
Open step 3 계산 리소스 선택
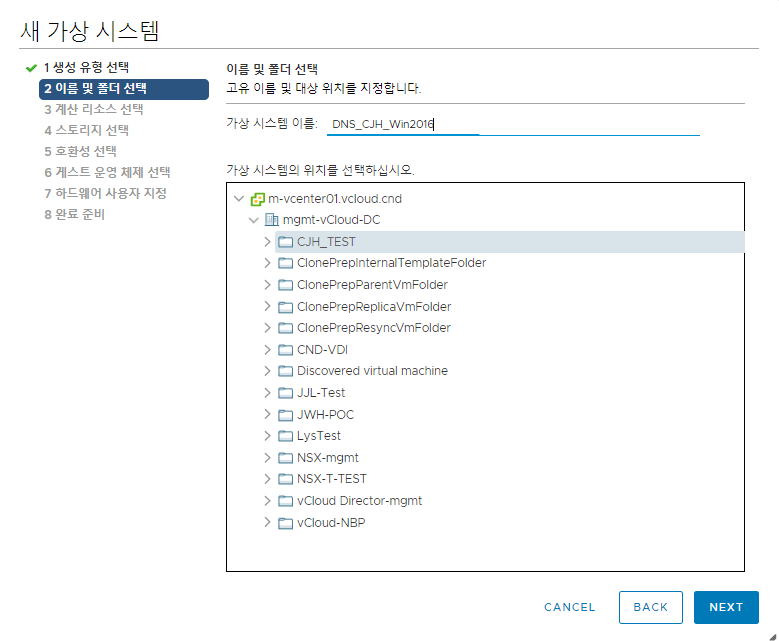94,109
